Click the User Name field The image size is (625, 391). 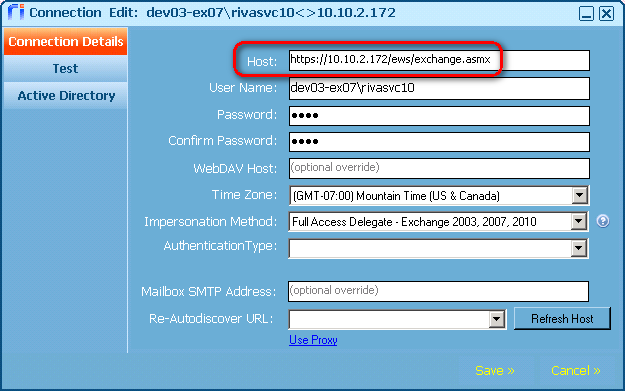[439, 88]
